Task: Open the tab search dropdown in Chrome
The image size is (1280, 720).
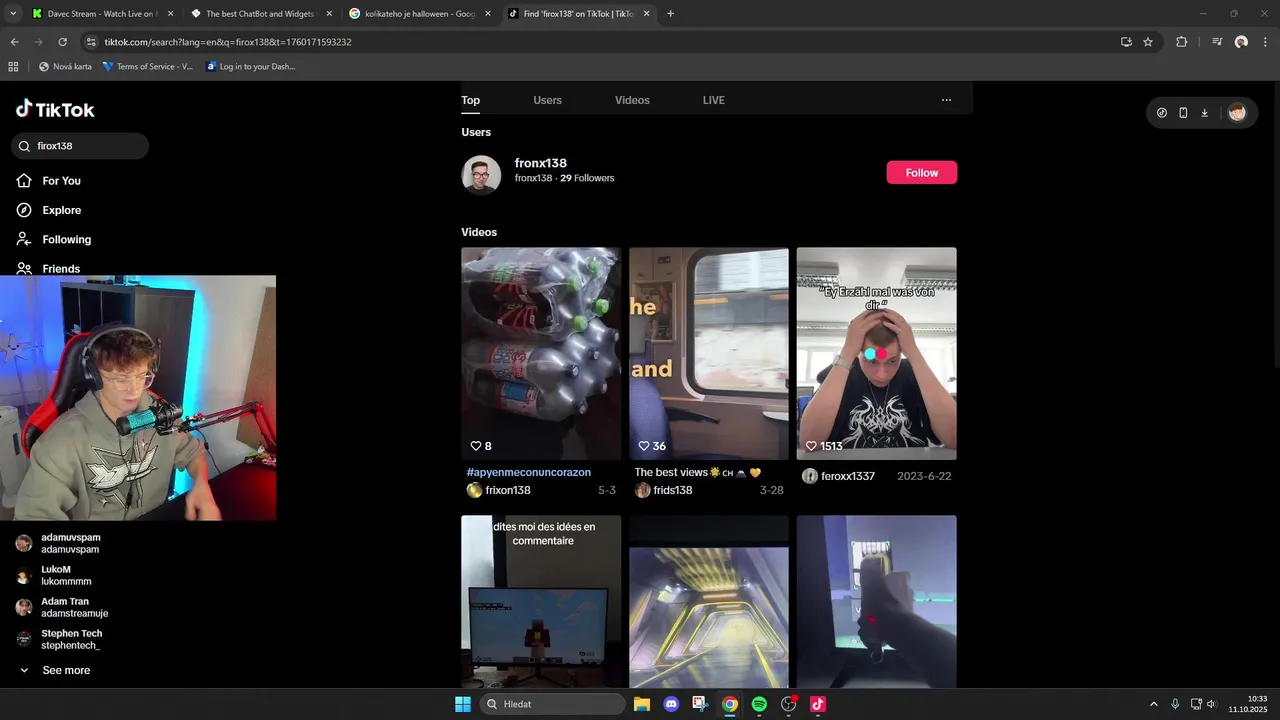Action: [13, 14]
